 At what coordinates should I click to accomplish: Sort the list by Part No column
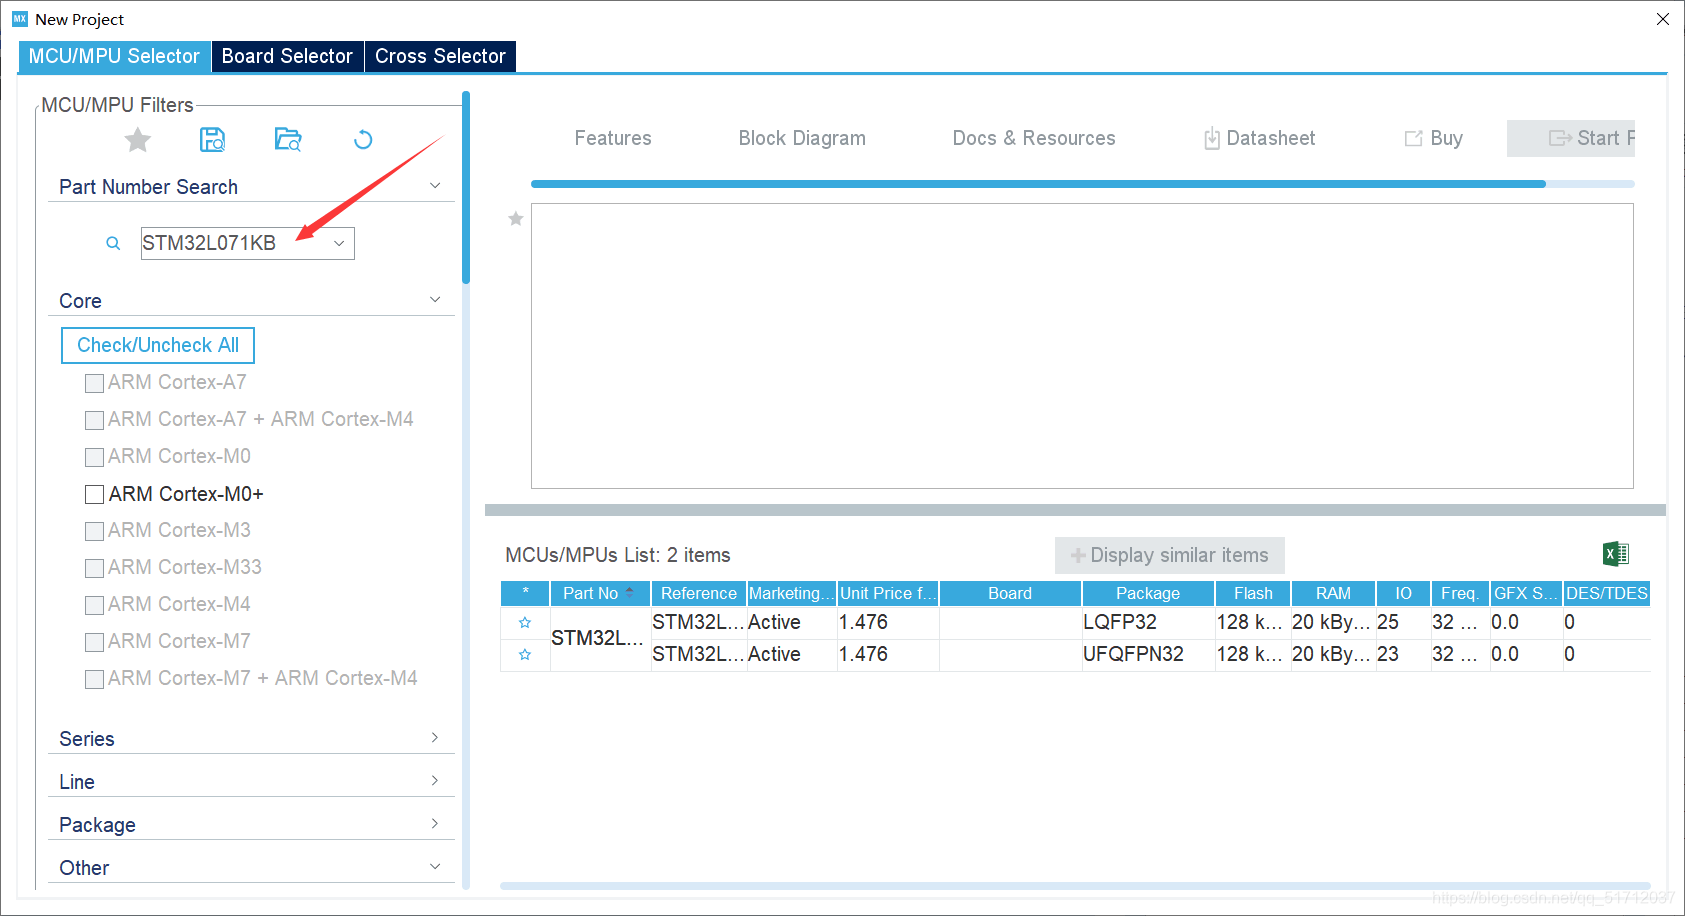600,593
